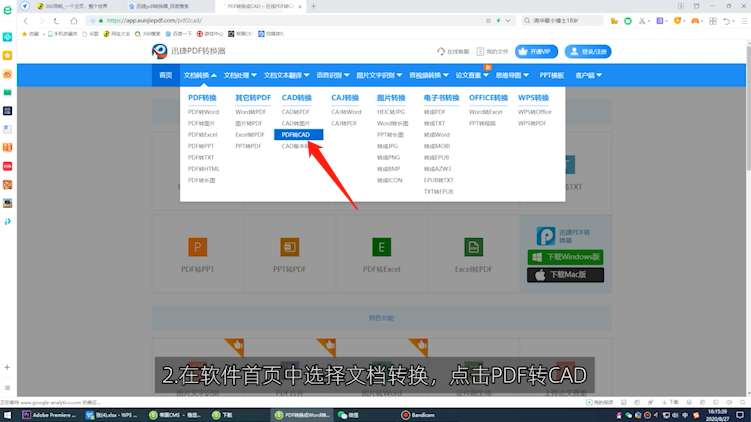Select PDF转Word in the menu
Image resolution: width=751 pixels, height=422 pixels.
203,112
